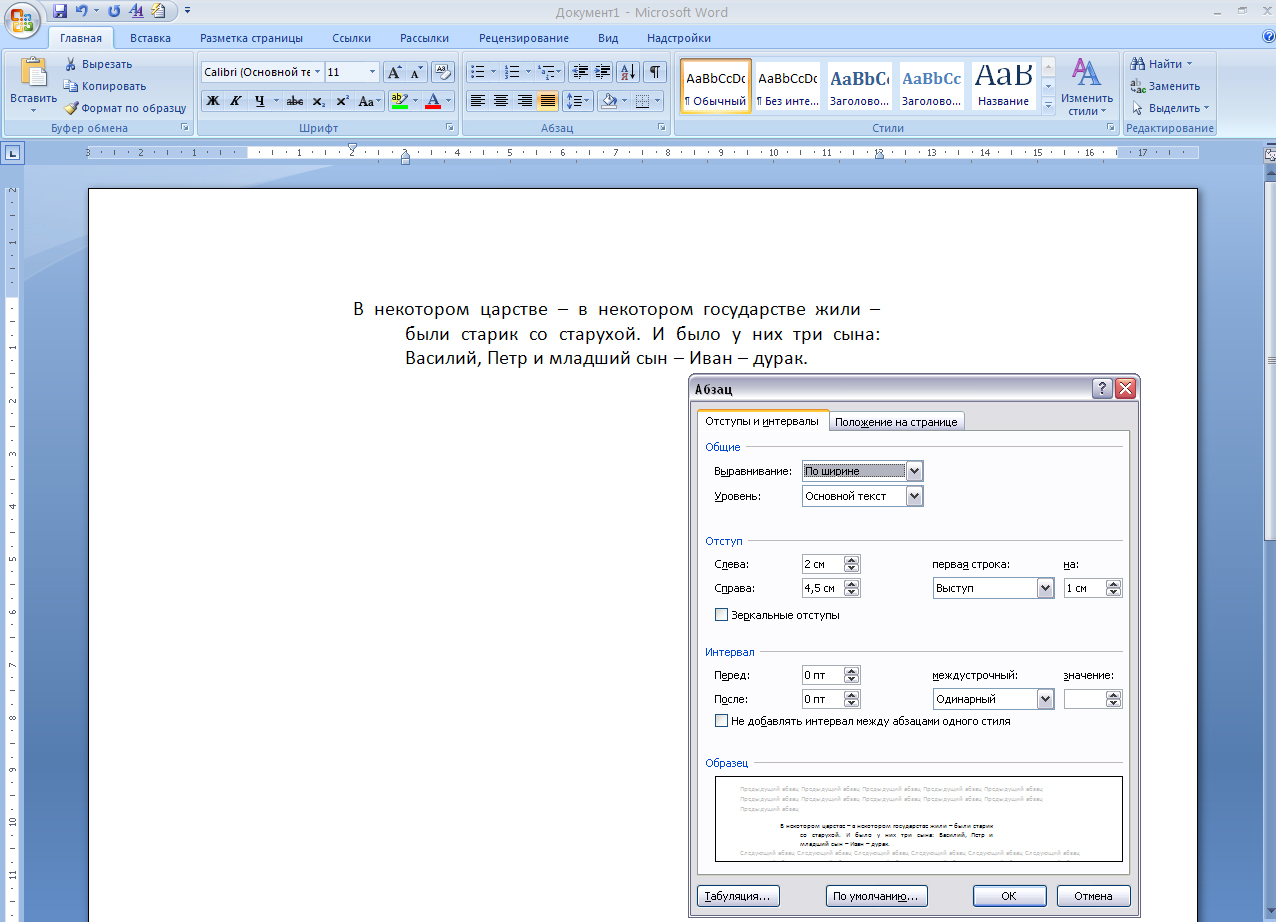Click the По умолчанию... button
This screenshot has height=922, width=1276.
[x=877, y=896]
